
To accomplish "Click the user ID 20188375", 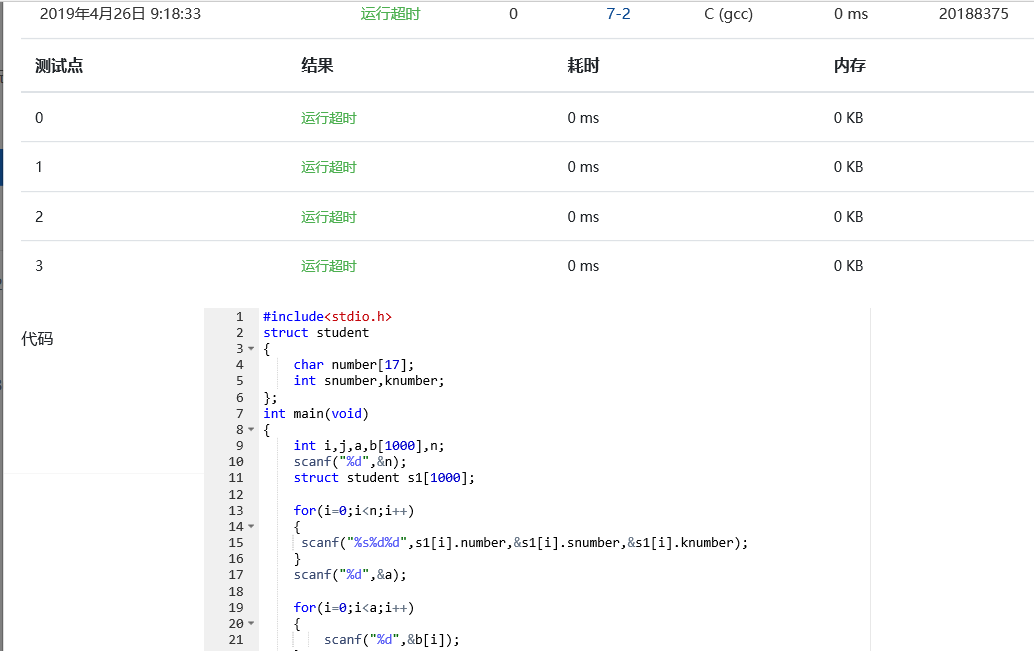I will click(973, 14).
